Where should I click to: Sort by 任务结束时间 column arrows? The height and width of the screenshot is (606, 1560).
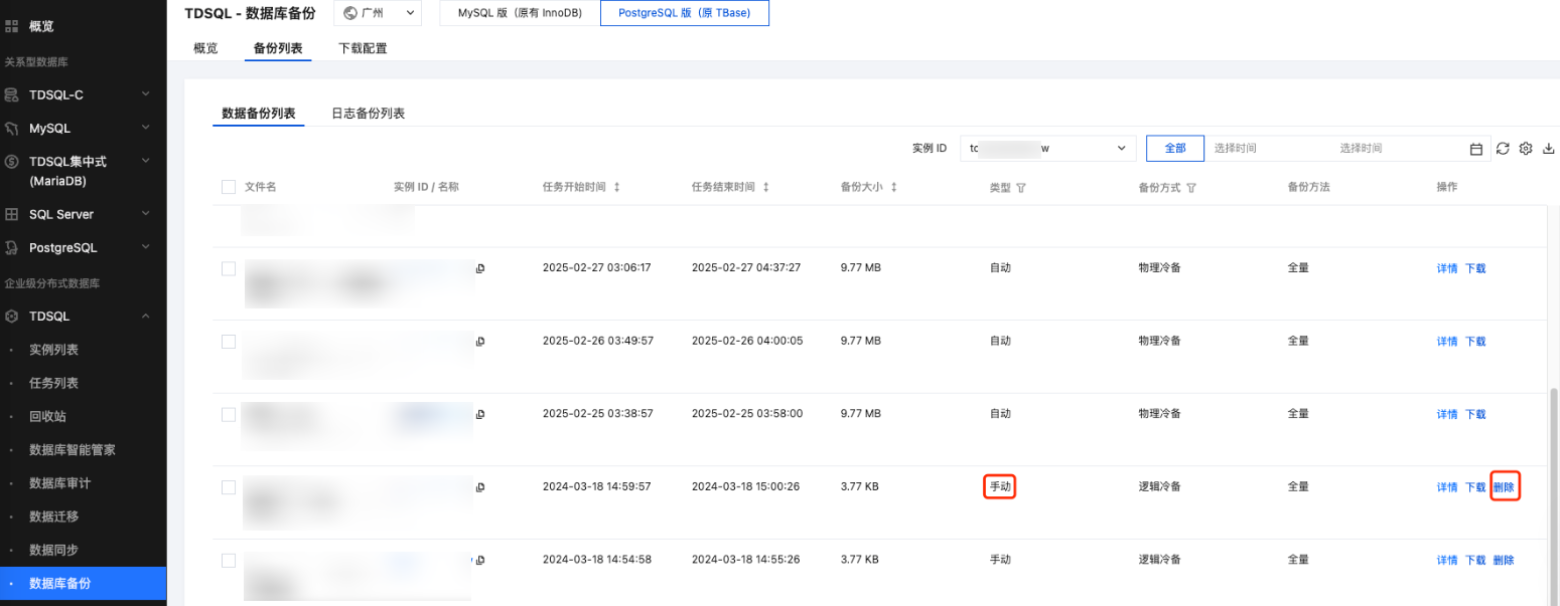[766, 187]
